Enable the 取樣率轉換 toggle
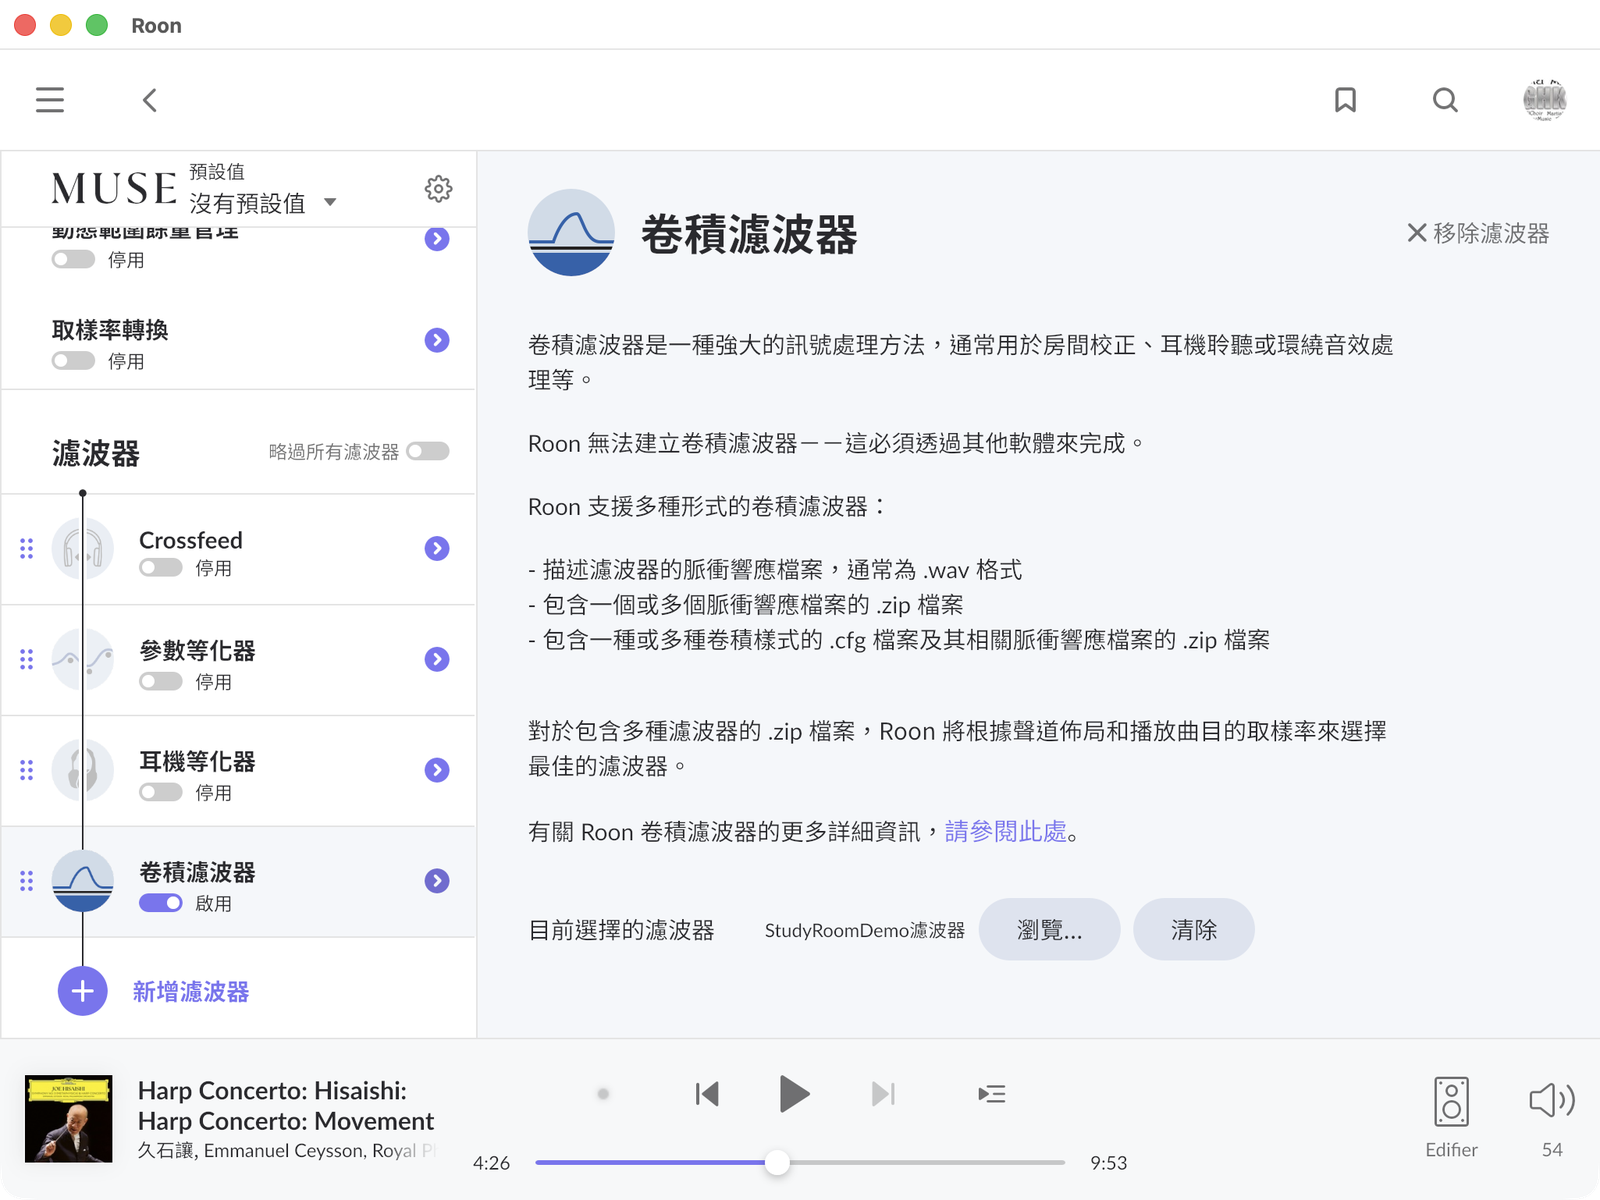Screen dimensions: 1600x1200 click(x=73, y=360)
